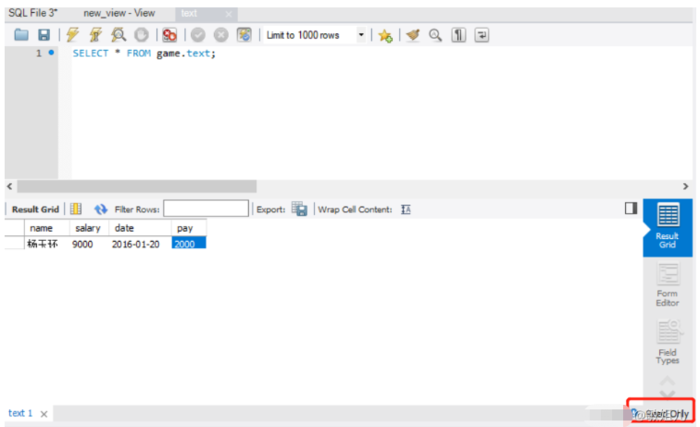Execute the query with the lightning bolt icon
The image size is (700, 427).
73,35
